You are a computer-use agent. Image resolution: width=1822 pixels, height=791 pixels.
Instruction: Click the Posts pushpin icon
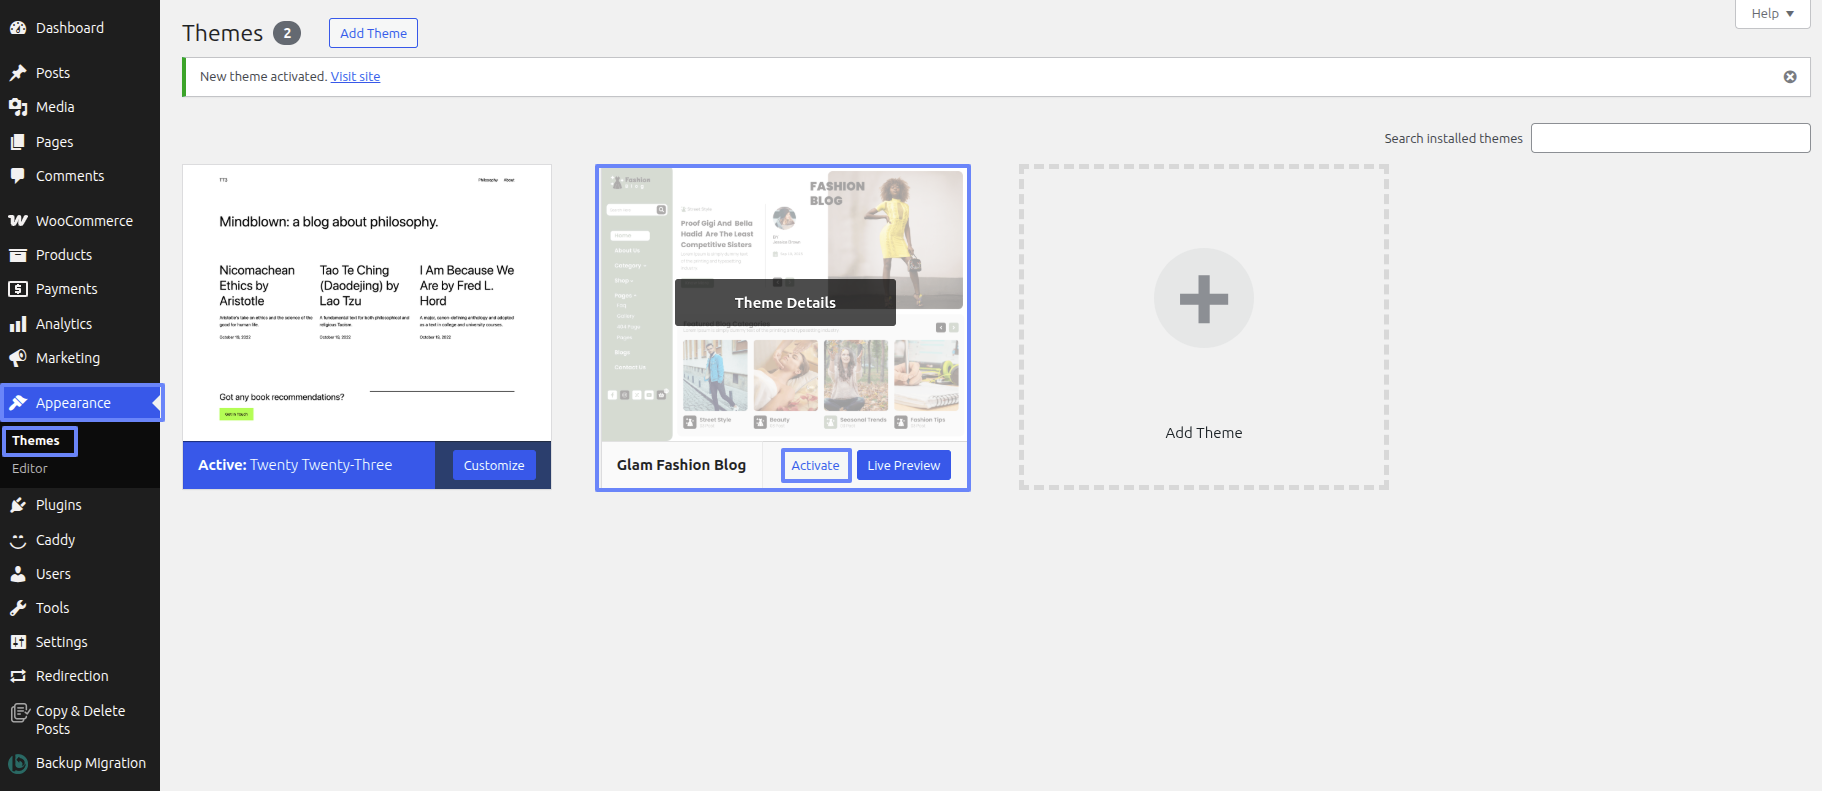18,73
